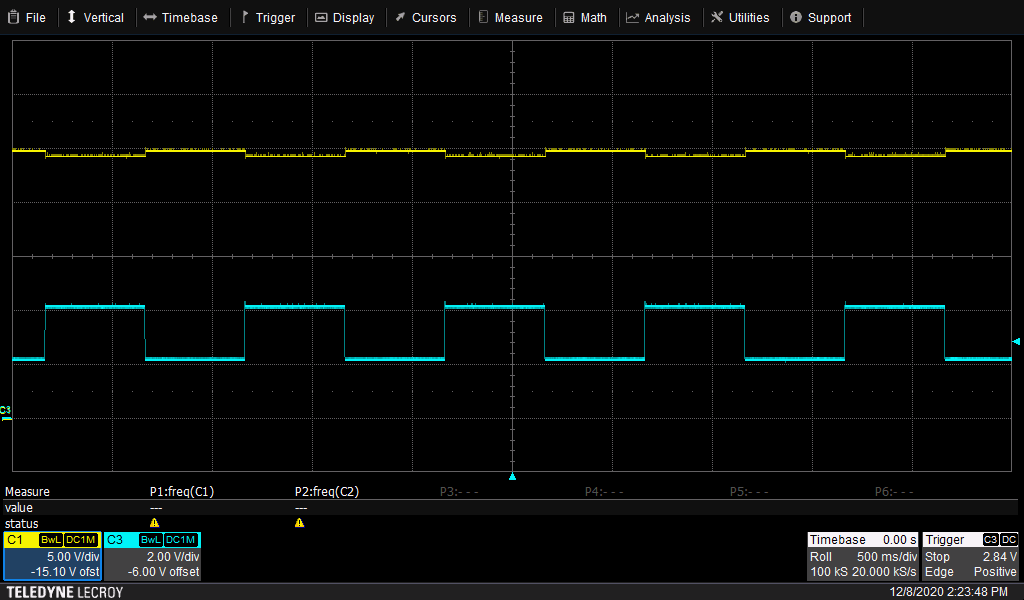Toggle DC1M coupling badge on channel C3
This screenshot has width=1024, height=600.
tap(178, 539)
